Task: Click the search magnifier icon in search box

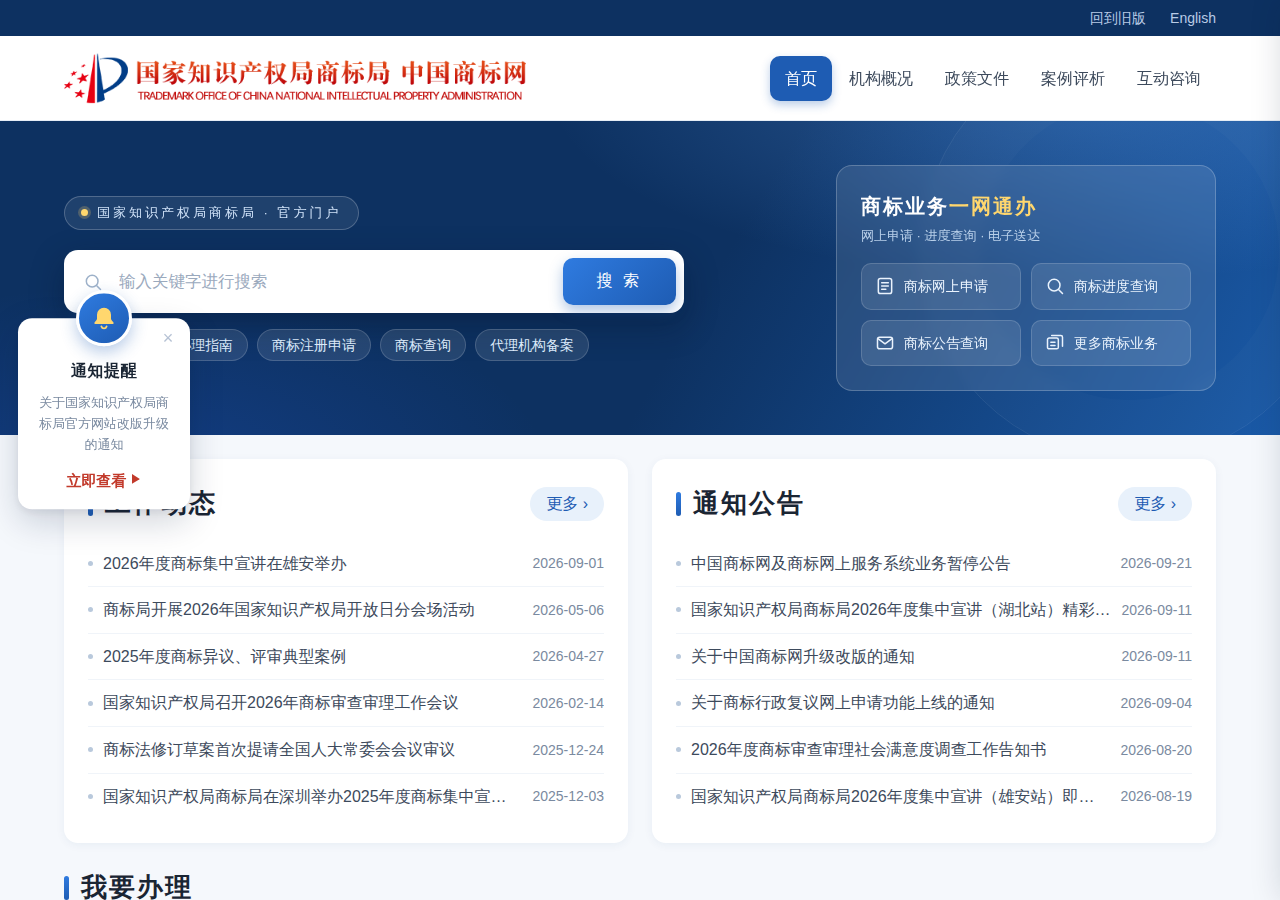Action: [93, 282]
